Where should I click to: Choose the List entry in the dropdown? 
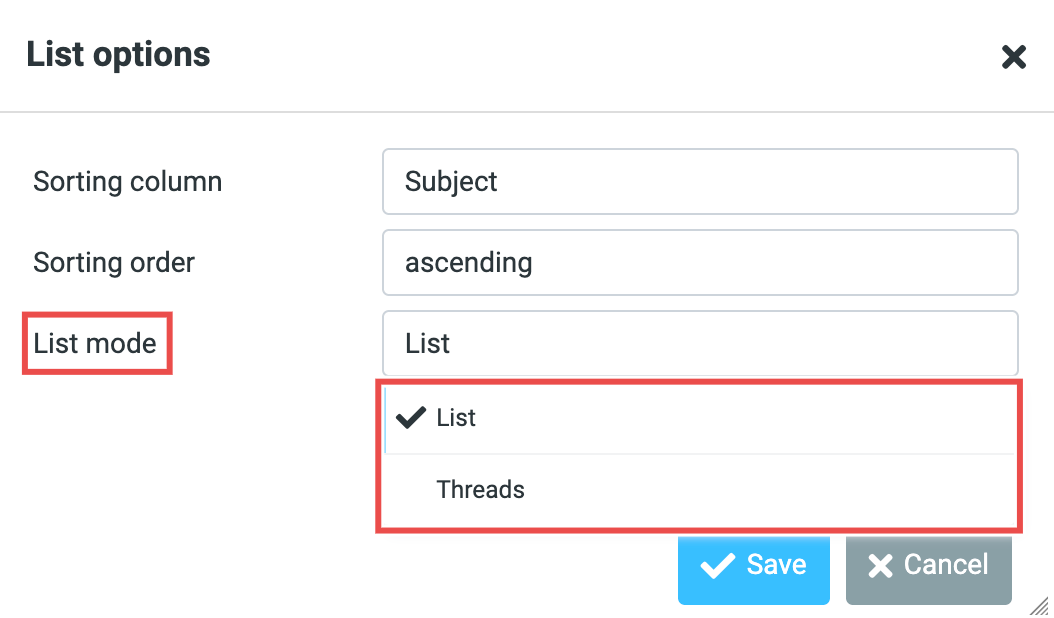(x=457, y=418)
